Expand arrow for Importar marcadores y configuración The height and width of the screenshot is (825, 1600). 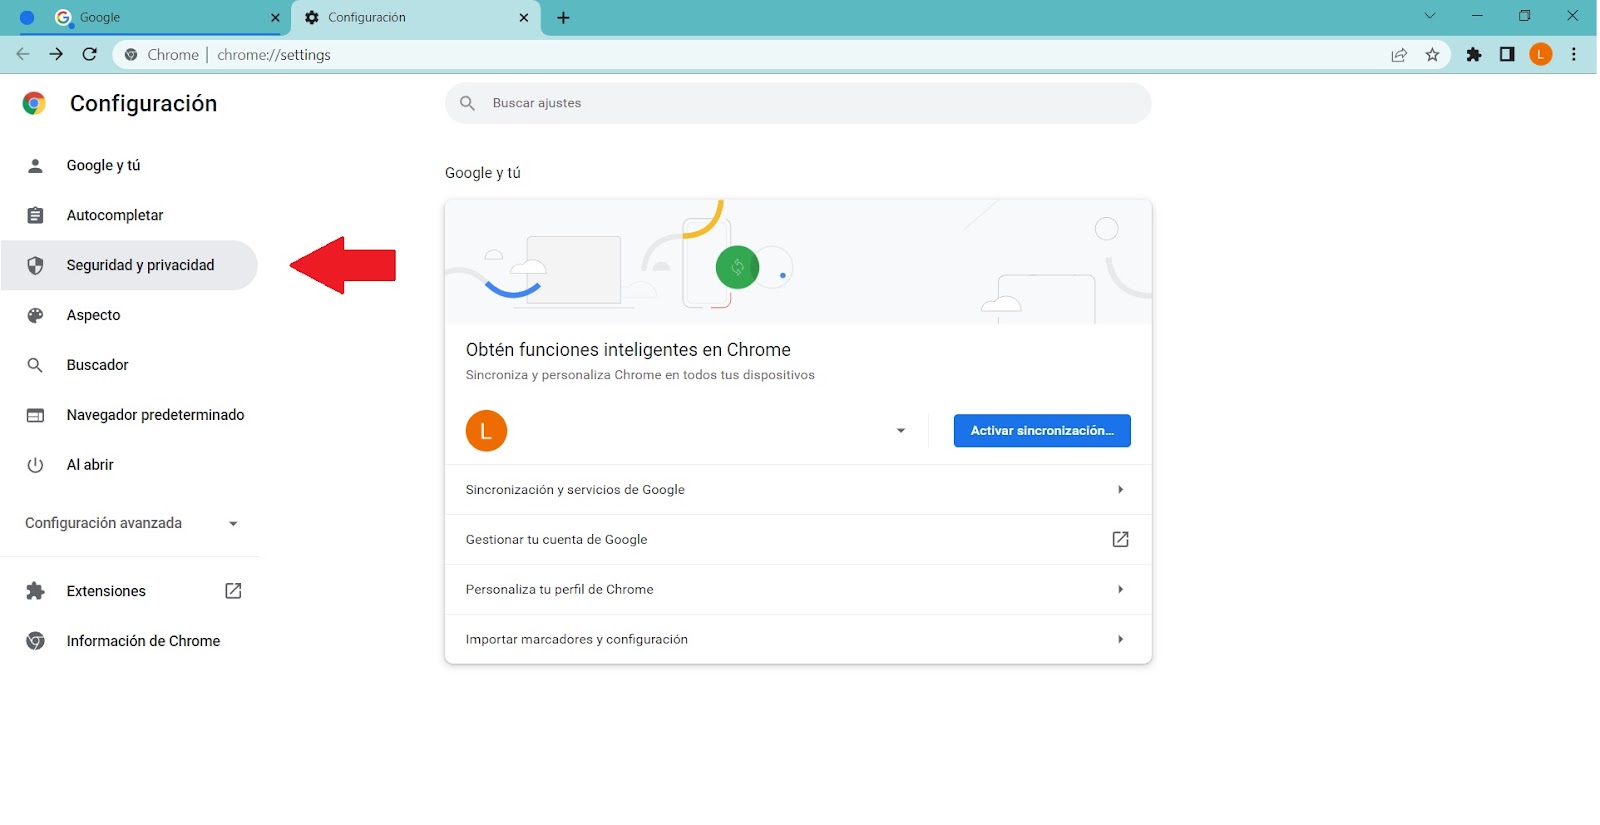pos(1120,640)
